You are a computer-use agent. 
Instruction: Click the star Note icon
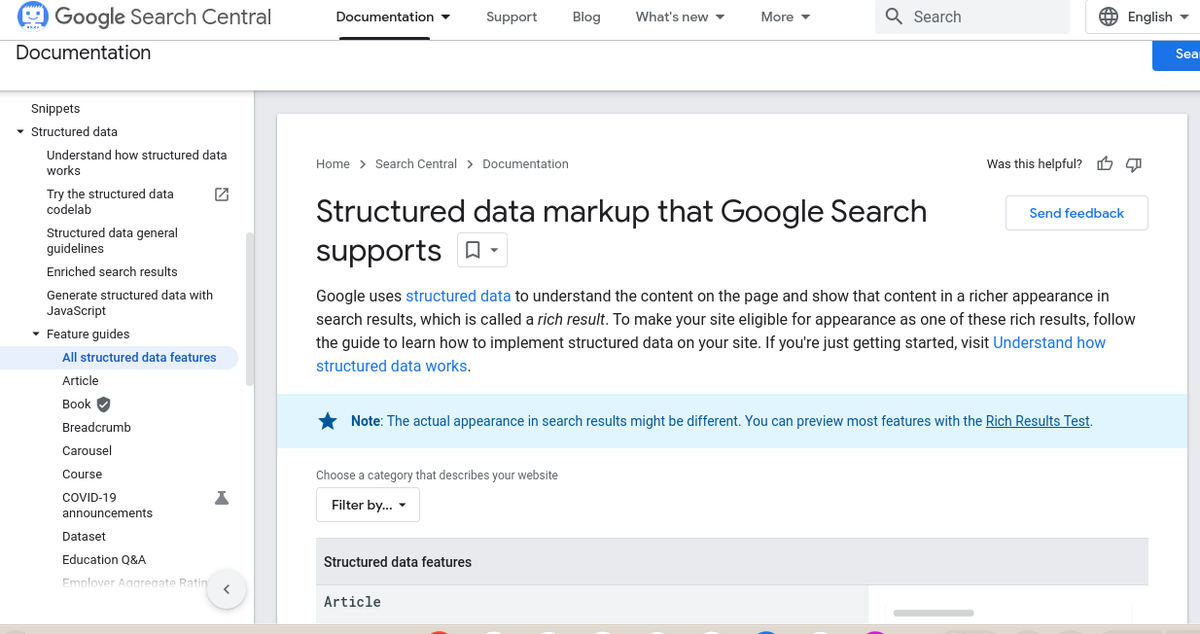click(328, 421)
